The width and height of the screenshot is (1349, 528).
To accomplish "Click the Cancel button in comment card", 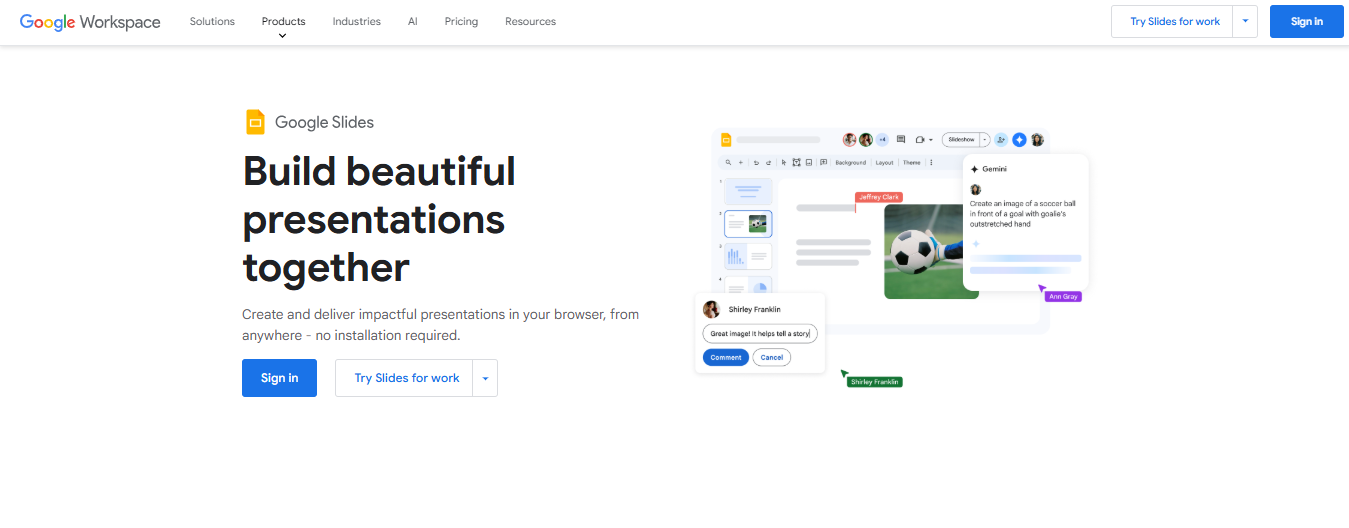I will click(x=772, y=357).
